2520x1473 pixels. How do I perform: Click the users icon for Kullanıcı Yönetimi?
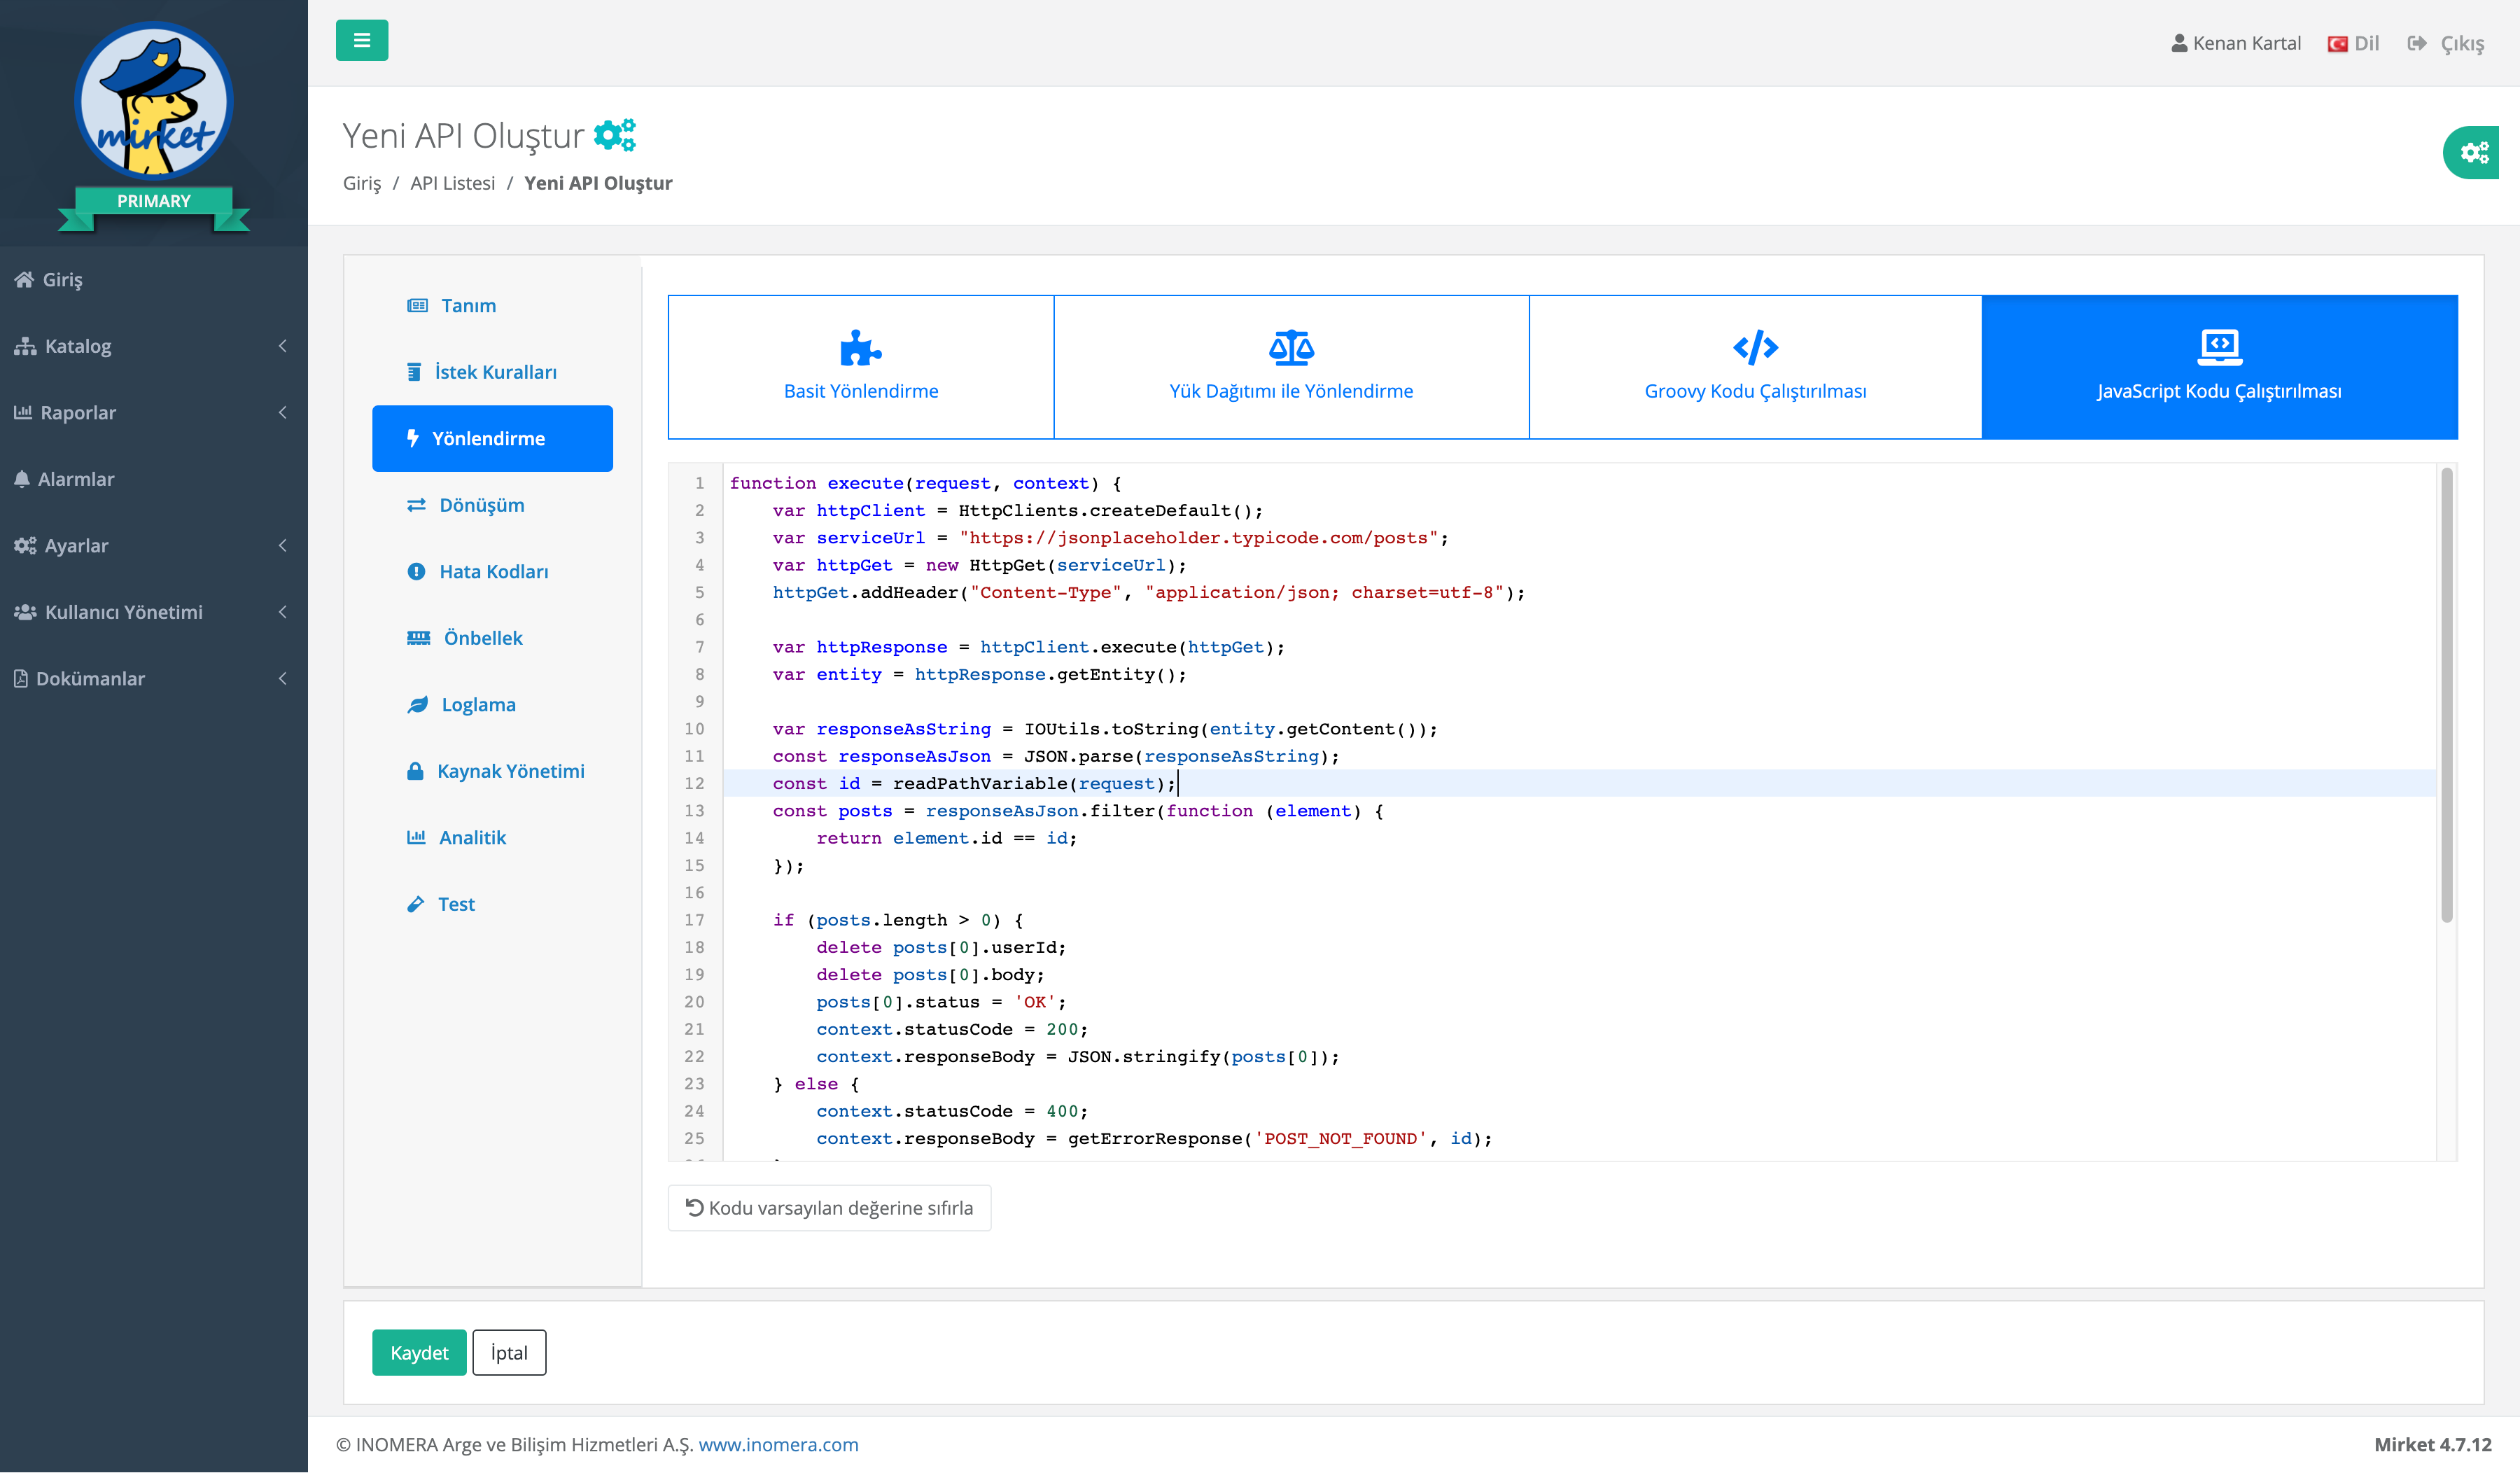25,612
